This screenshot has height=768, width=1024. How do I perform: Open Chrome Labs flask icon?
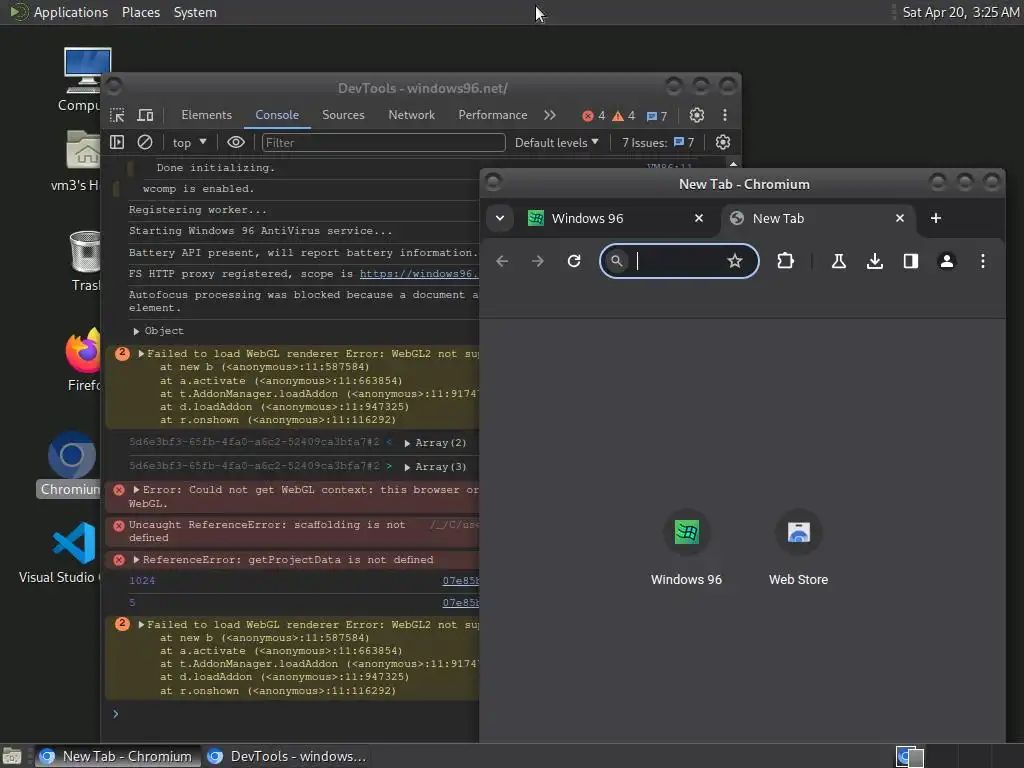(839, 261)
